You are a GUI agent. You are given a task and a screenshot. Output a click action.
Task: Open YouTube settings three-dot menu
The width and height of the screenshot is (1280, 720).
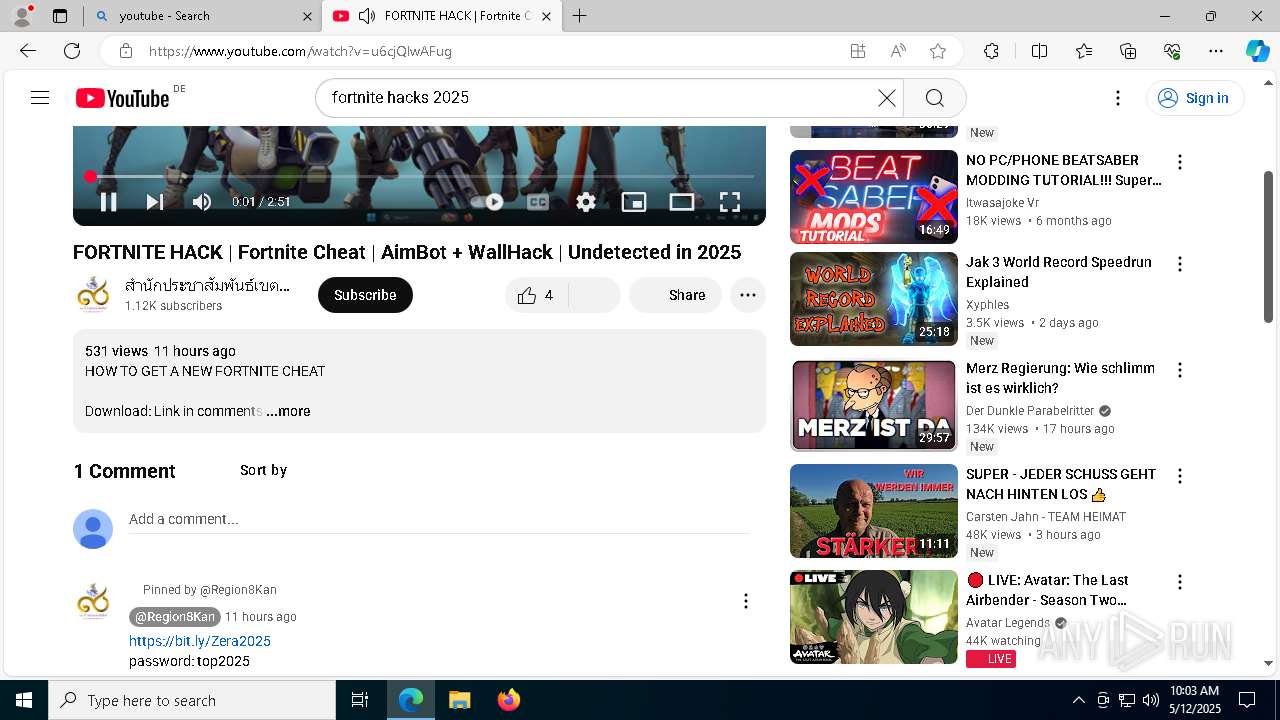pos(1118,97)
